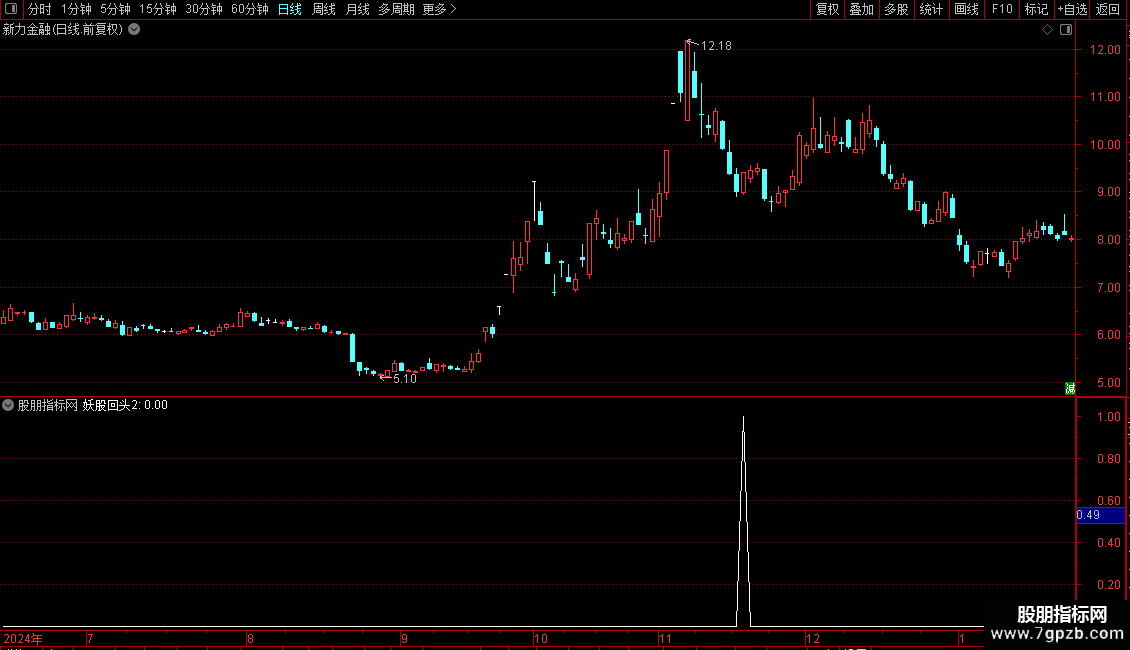Click 股朋指标网 indicator name
The height and width of the screenshot is (650, 1130).
pyautogui.click(x=48, y=406)
